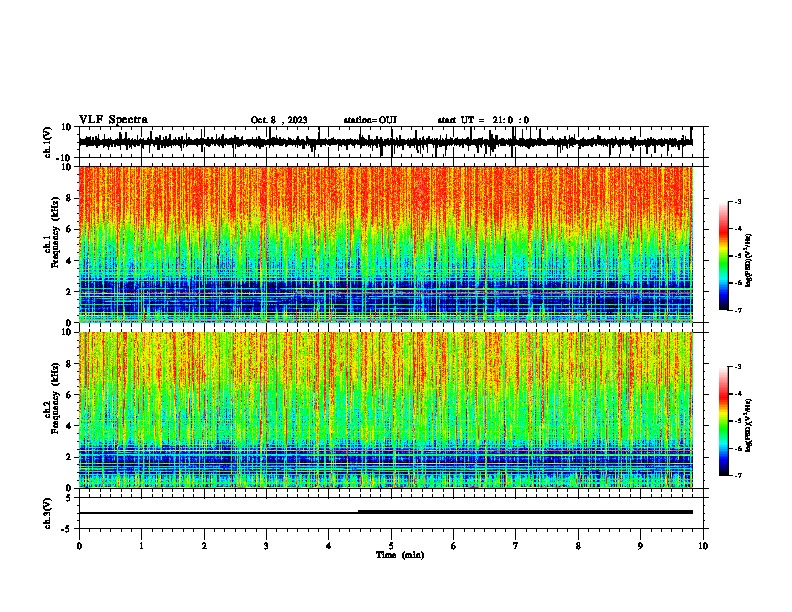The image size is (792, 612).
Task: Click the "ch.1(V)" axis label
Action: [x=48, y=142]
